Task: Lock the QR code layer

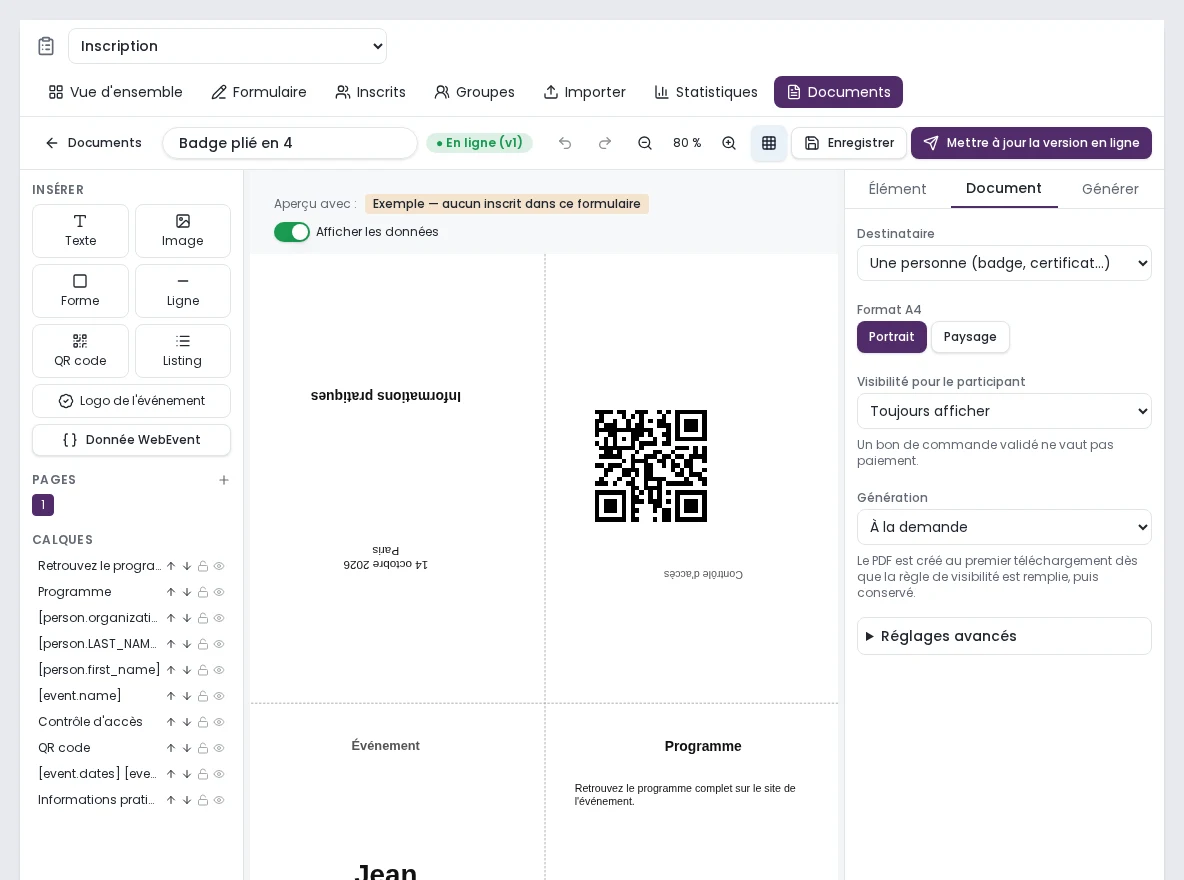Action: 202,748
